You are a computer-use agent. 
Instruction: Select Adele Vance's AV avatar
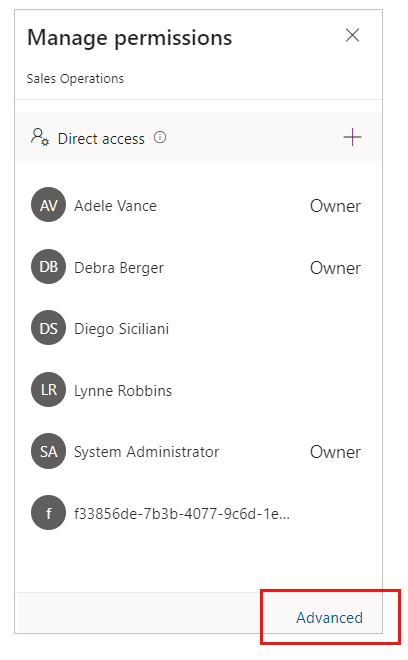point(48,205)
